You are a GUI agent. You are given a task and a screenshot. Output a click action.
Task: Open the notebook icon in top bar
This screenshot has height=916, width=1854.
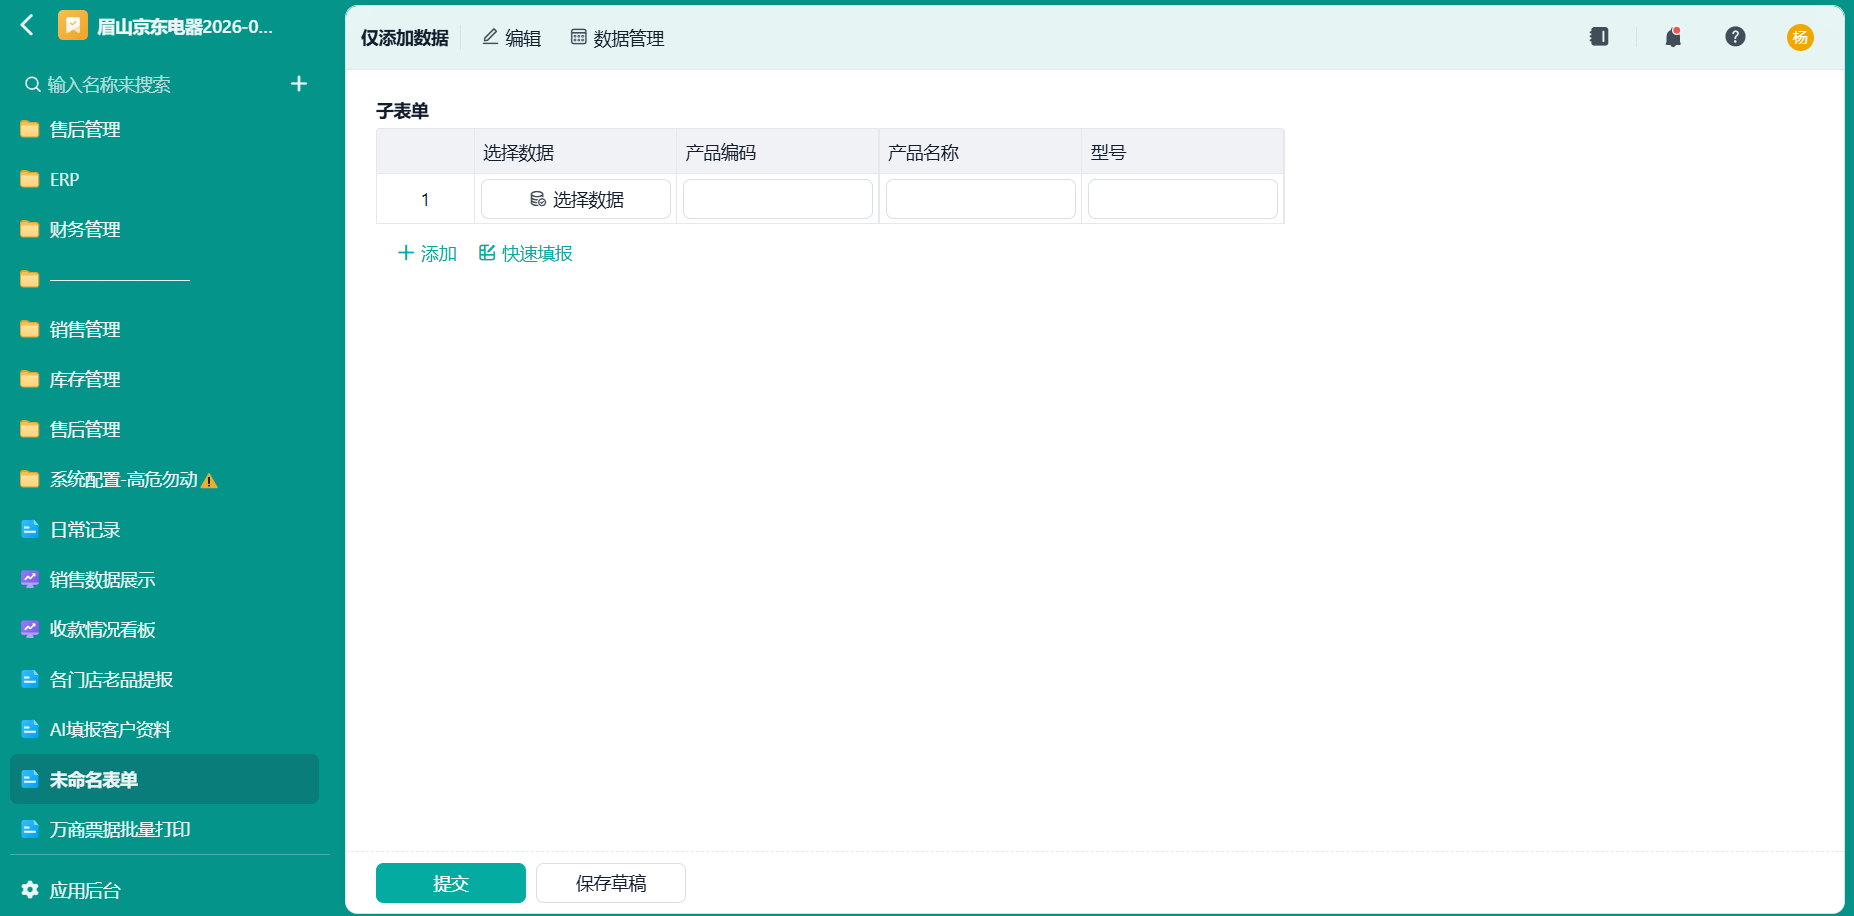click(1599, 37)
